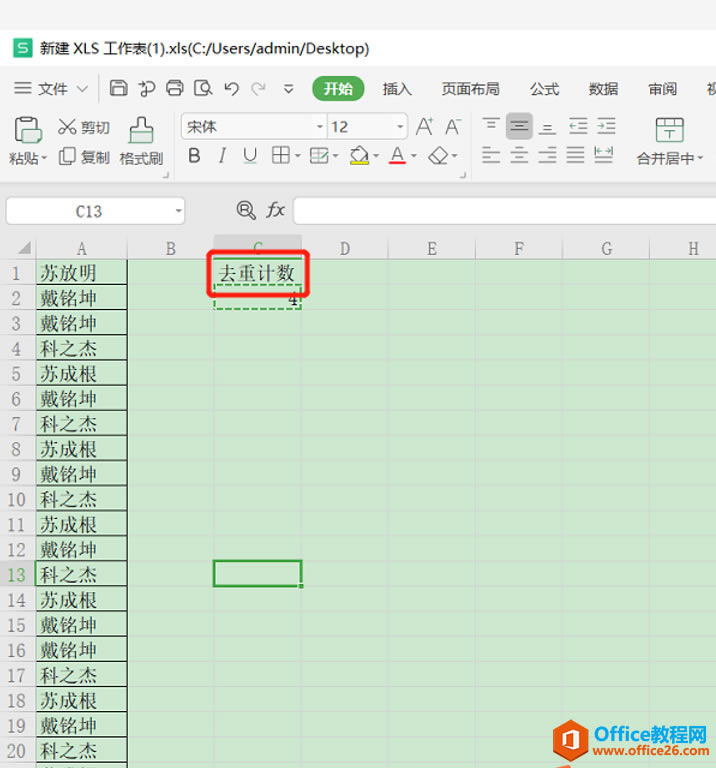The image size is (716, 768).
Task: Open the Name Box C13 dropdown
Action: pyautogui.click(x=178, y=211)
